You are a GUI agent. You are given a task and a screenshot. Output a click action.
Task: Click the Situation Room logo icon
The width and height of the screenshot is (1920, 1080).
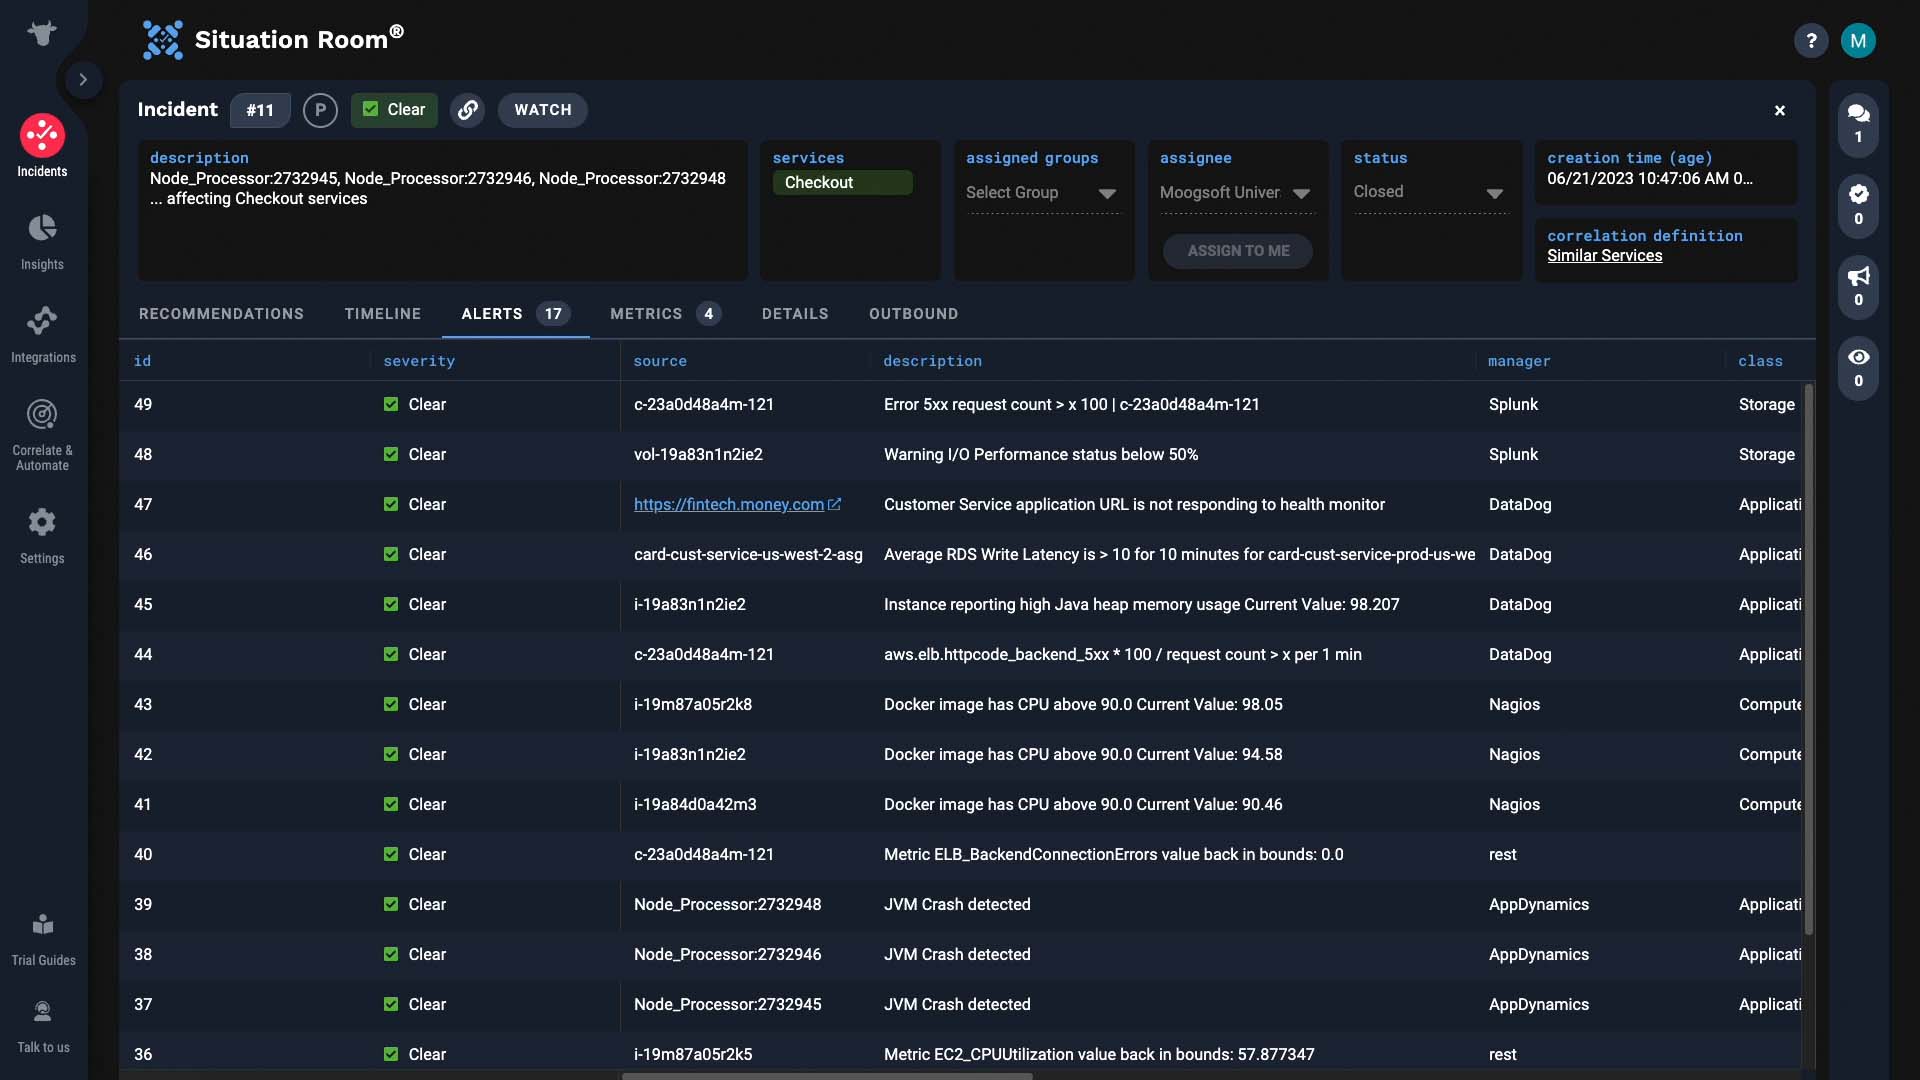(x=162, y=40)
